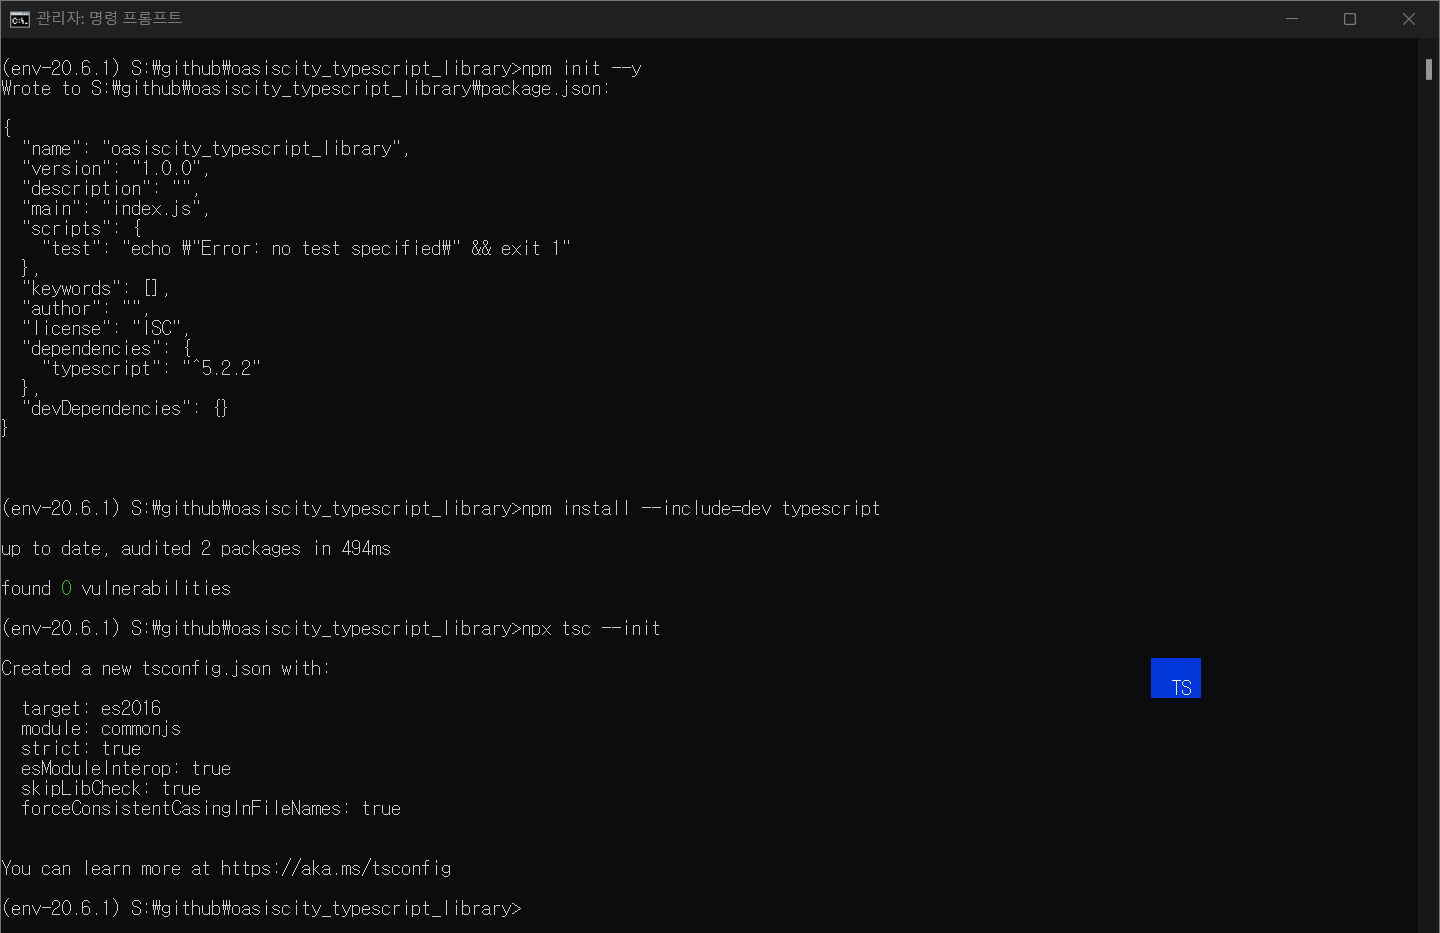
Task: Click the 'skipLibCheck: true' line
Action: point(111,788)
